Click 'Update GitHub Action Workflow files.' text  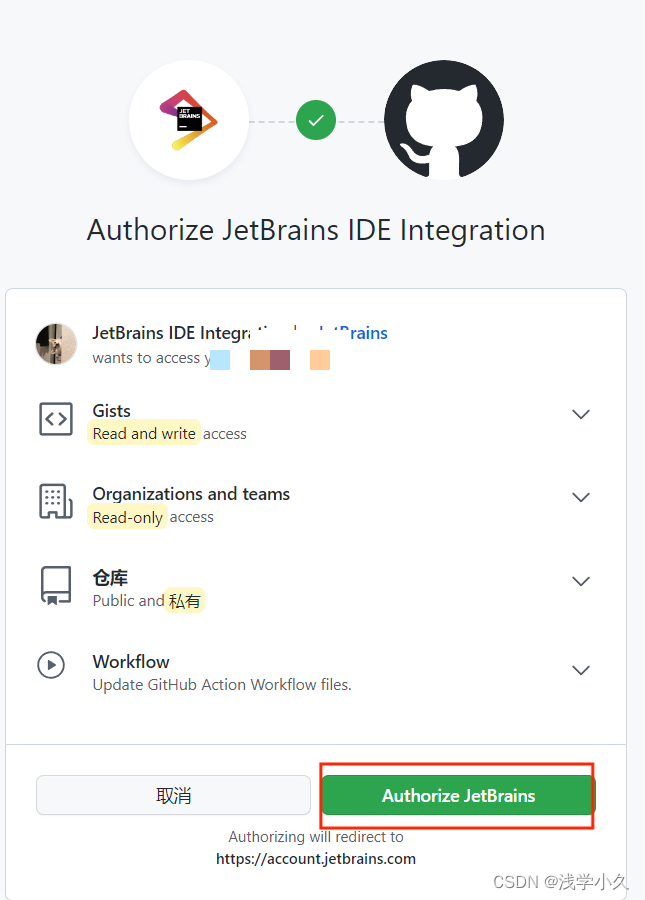(222, 685)
